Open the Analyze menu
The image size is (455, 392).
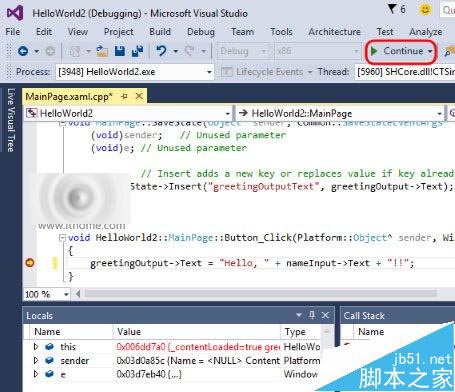pyautogui.click(x=426, y=32)
